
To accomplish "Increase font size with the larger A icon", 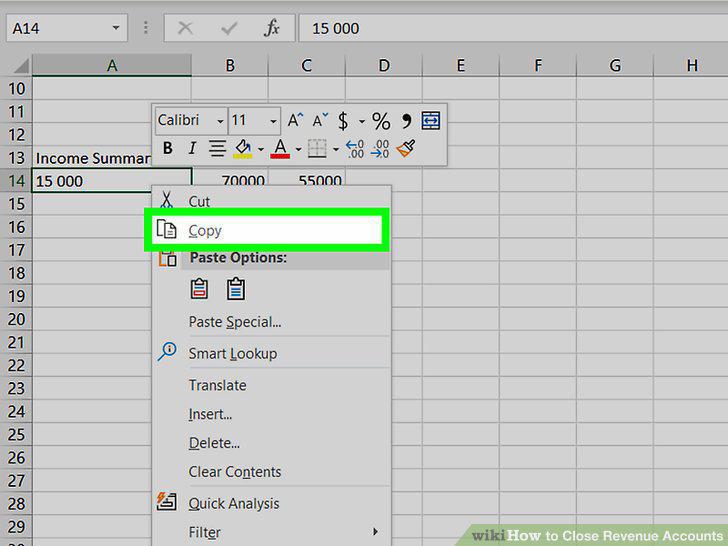I will tap(295, 121).
